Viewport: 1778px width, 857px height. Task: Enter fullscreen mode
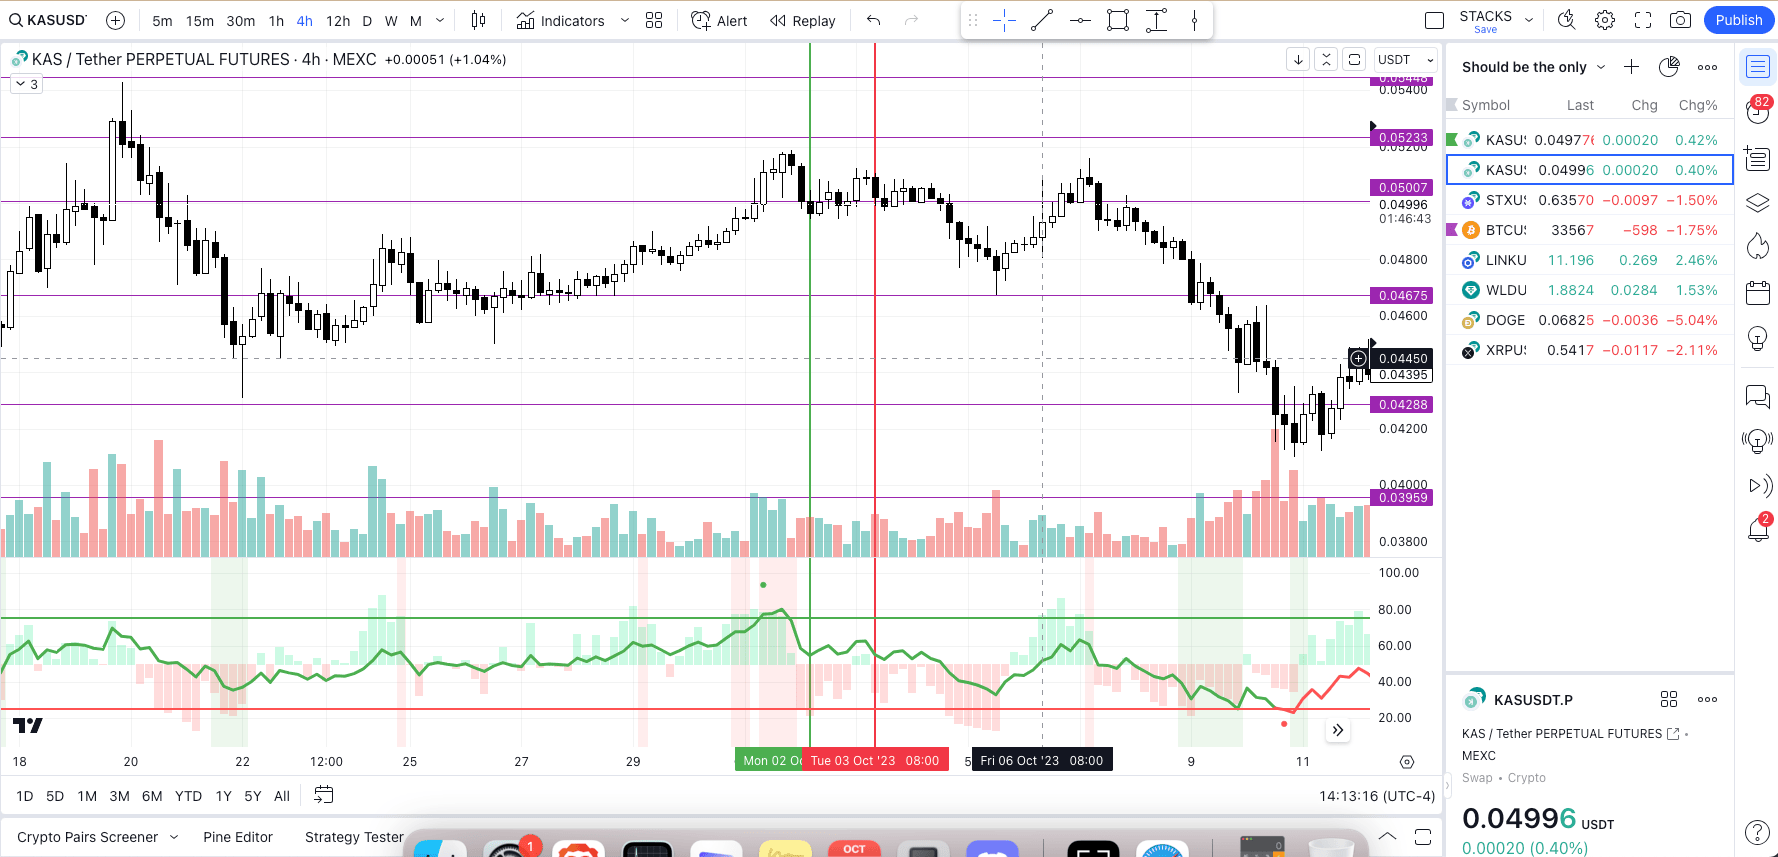tap(1643, 20)
